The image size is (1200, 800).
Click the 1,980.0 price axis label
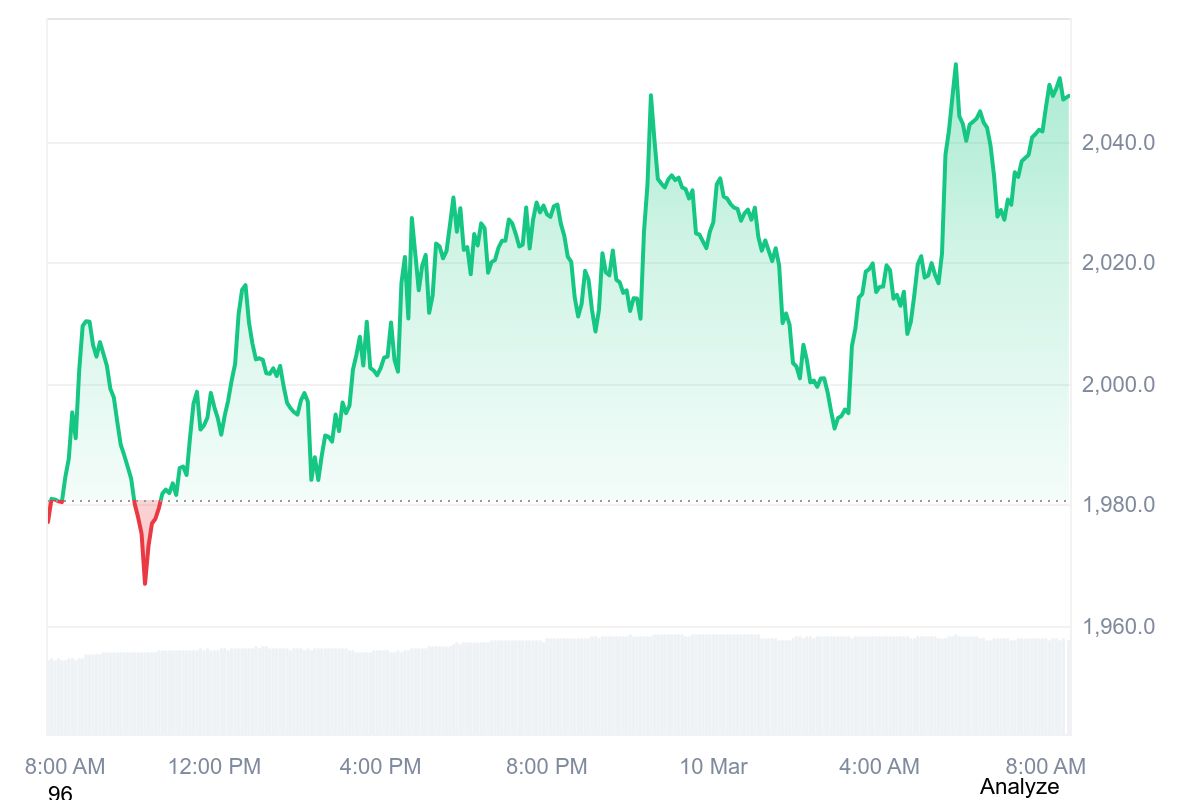pyautogui.click(x=1118, y=505)
